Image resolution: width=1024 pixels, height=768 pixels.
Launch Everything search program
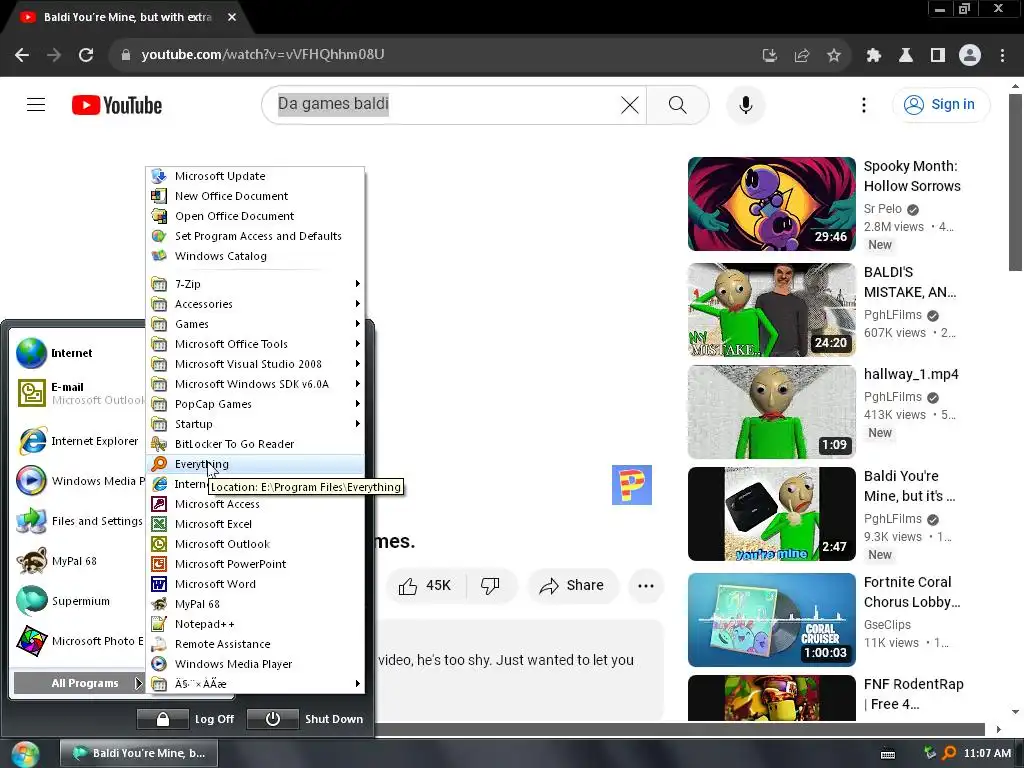[x=255, y=464]
